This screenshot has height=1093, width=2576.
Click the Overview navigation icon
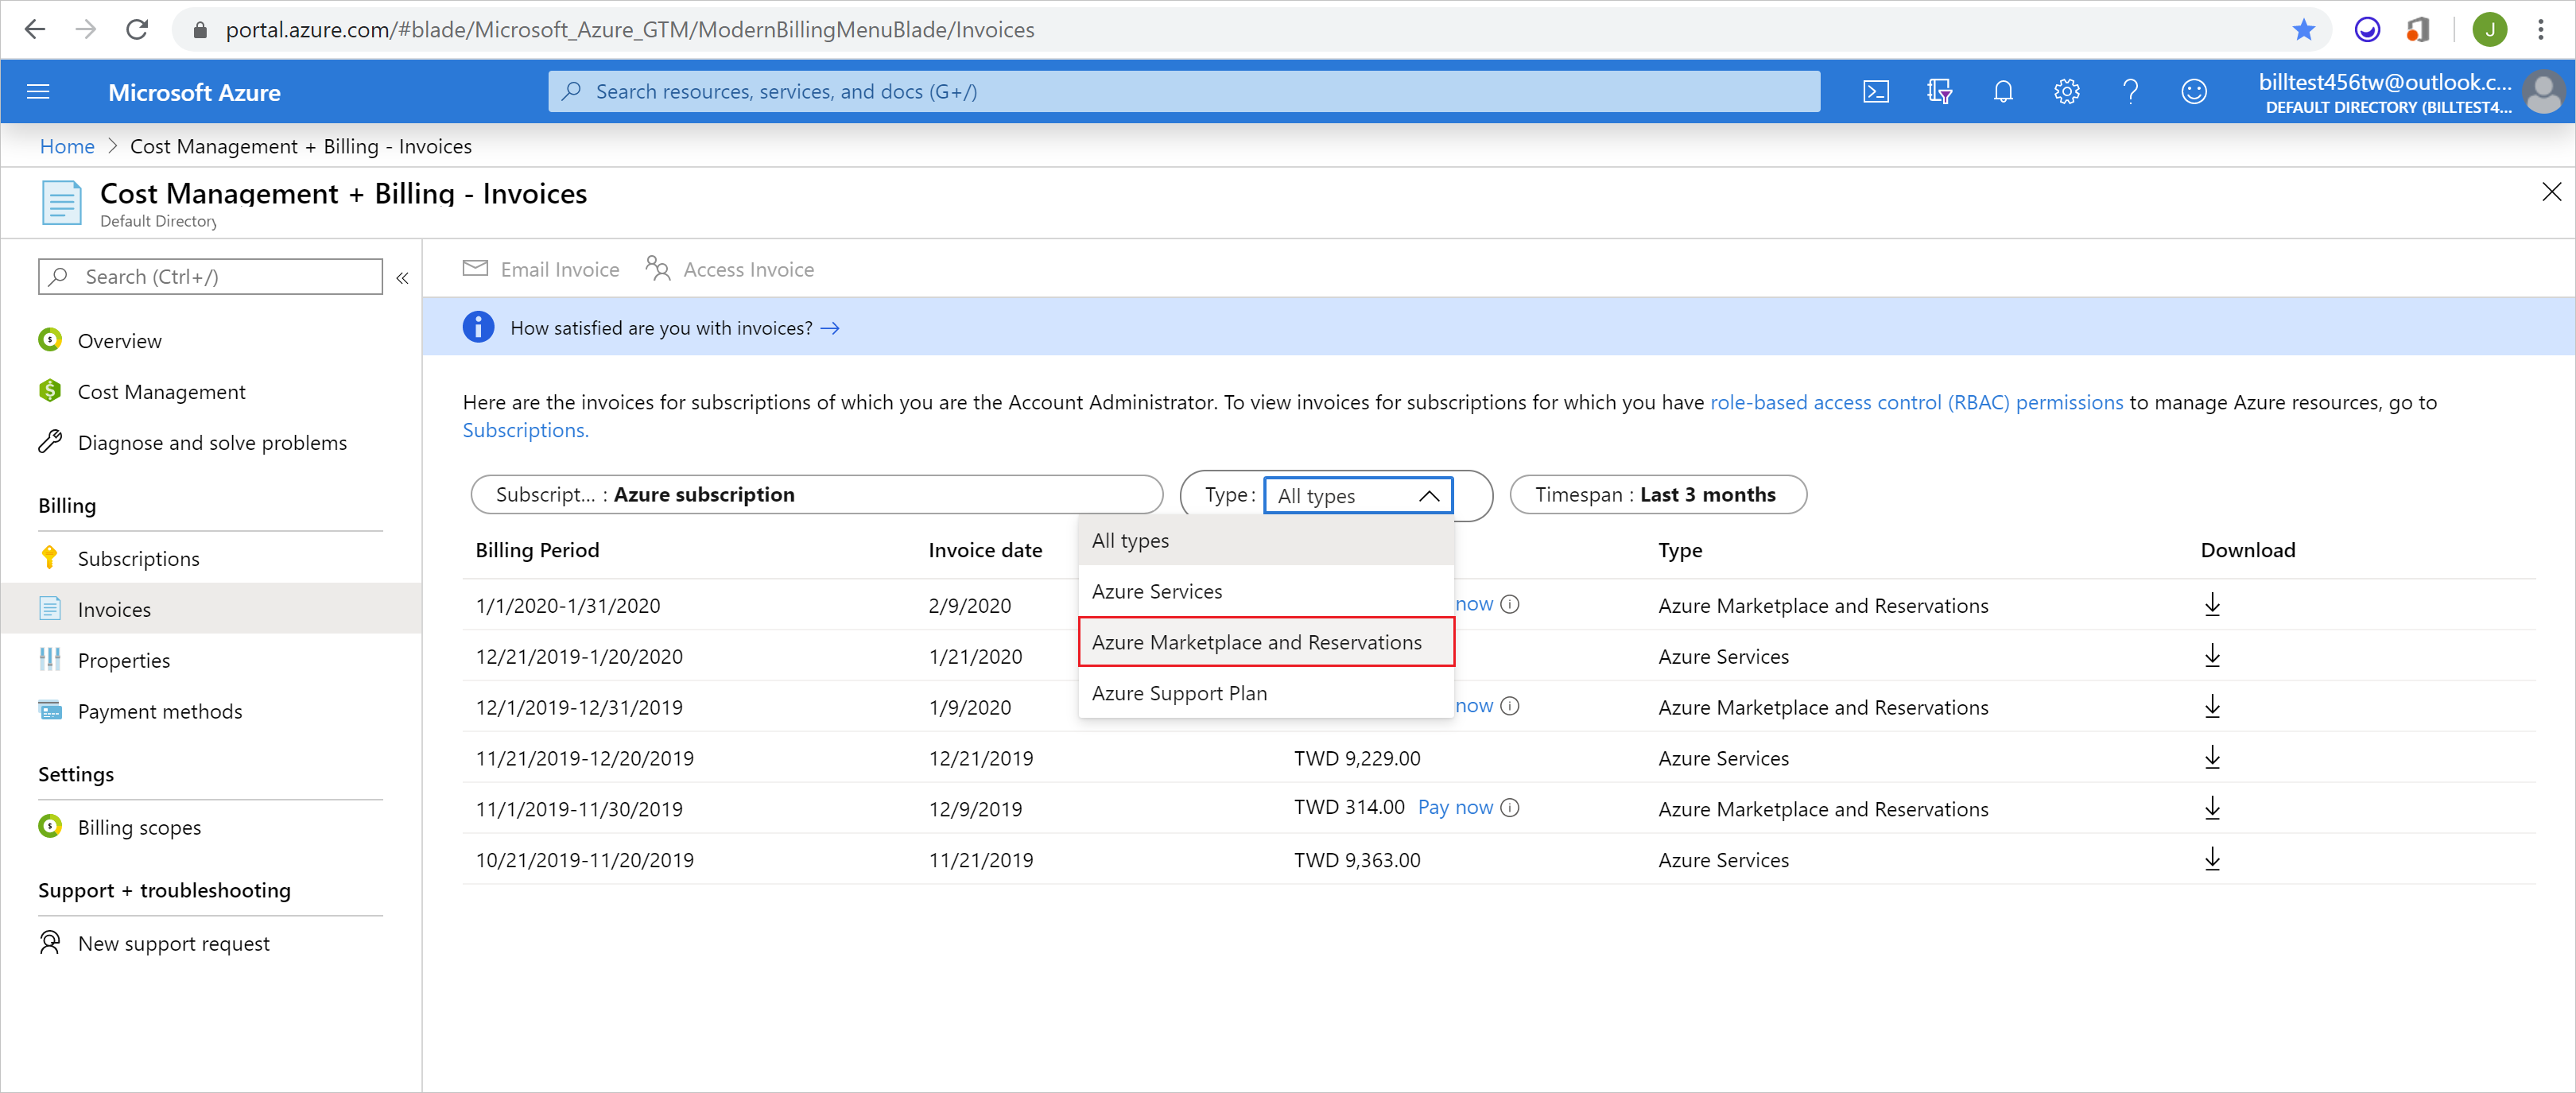51,339
